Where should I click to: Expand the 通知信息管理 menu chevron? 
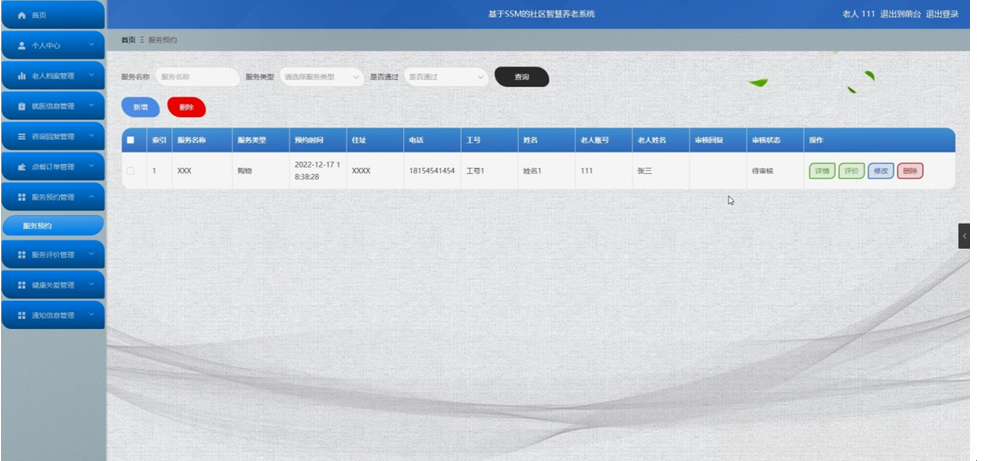click(92, 316)
